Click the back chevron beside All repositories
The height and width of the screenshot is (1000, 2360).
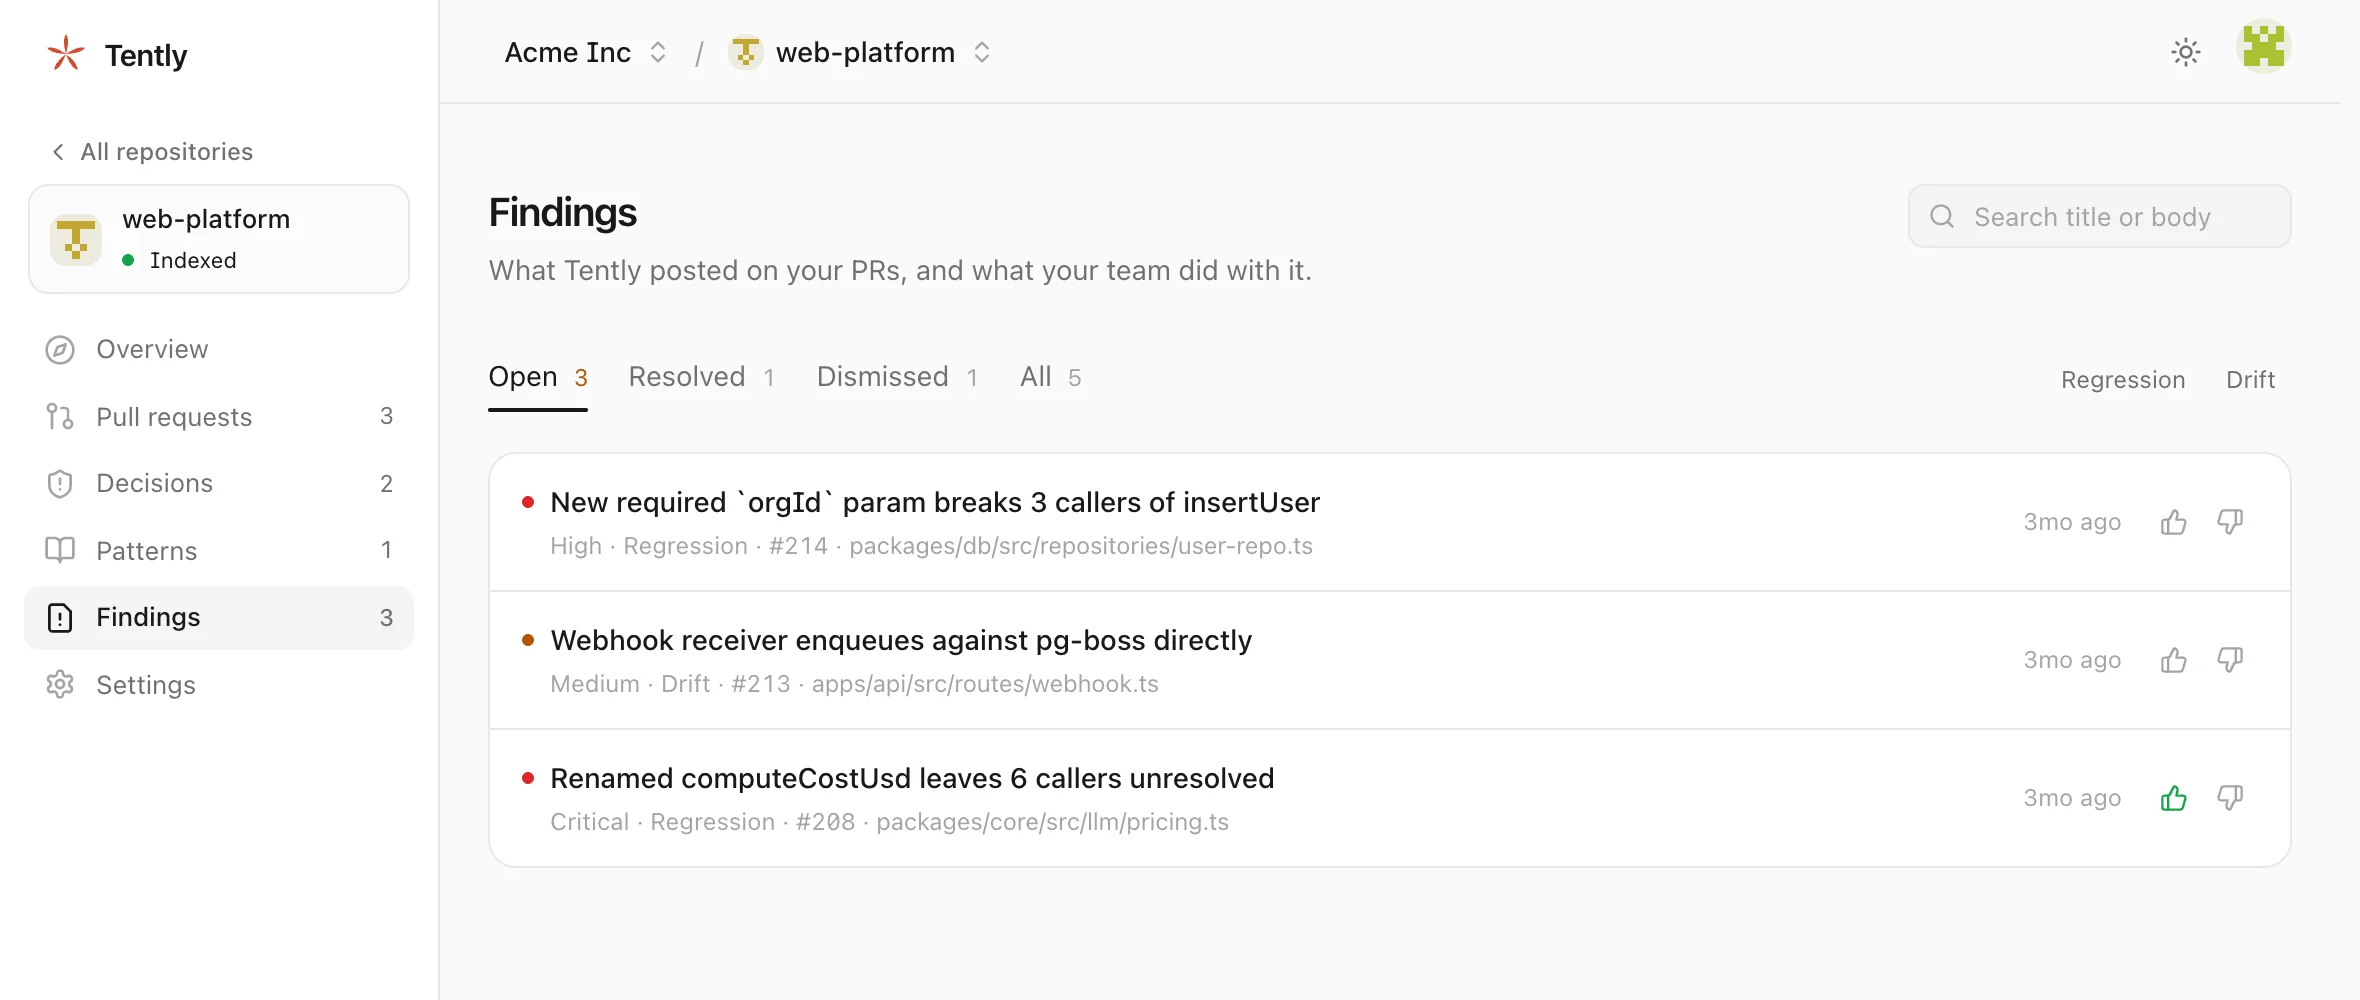[58, 152]
